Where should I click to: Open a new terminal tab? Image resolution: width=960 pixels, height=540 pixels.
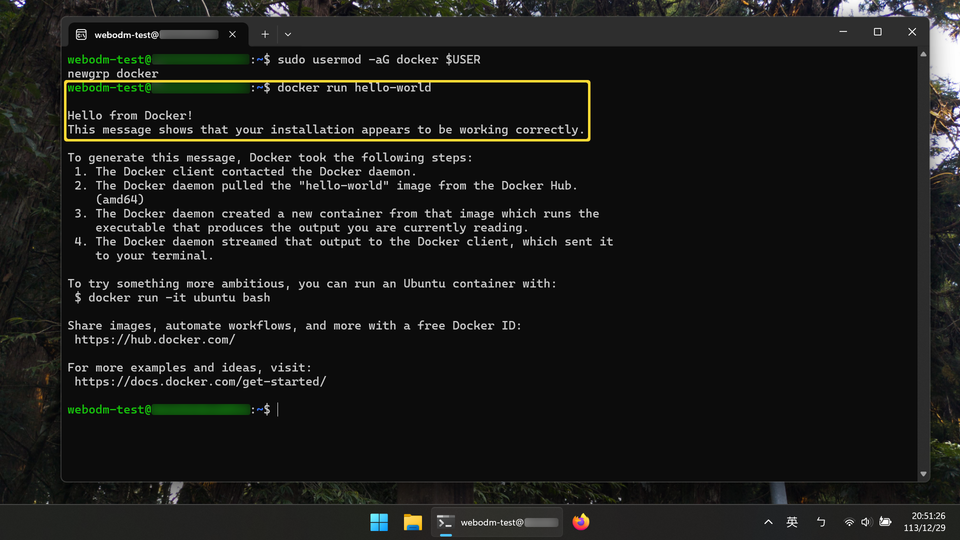tap(265, 34)
